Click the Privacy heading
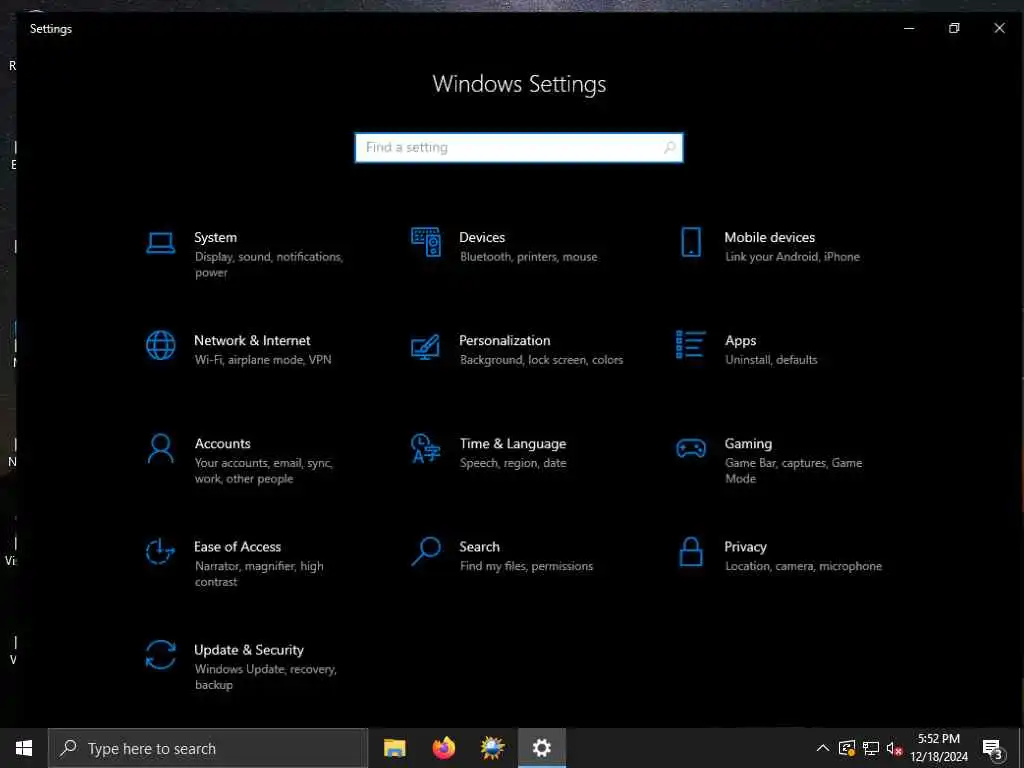 (745, 547)
